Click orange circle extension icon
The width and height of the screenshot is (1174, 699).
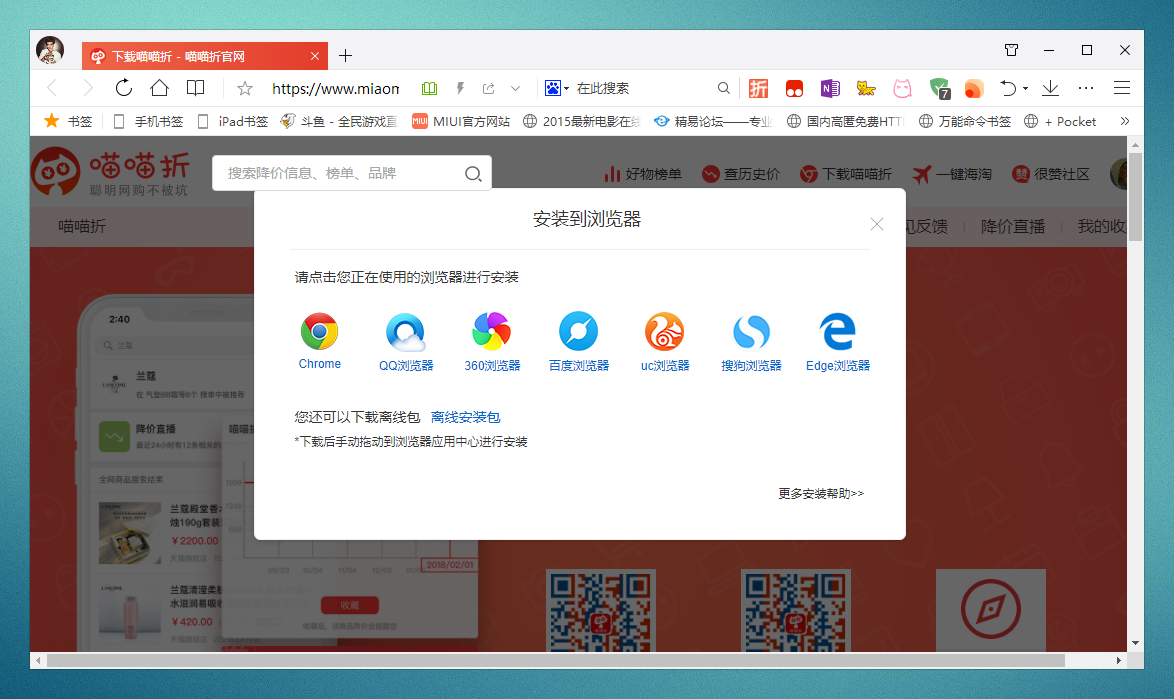pos(974,89)
